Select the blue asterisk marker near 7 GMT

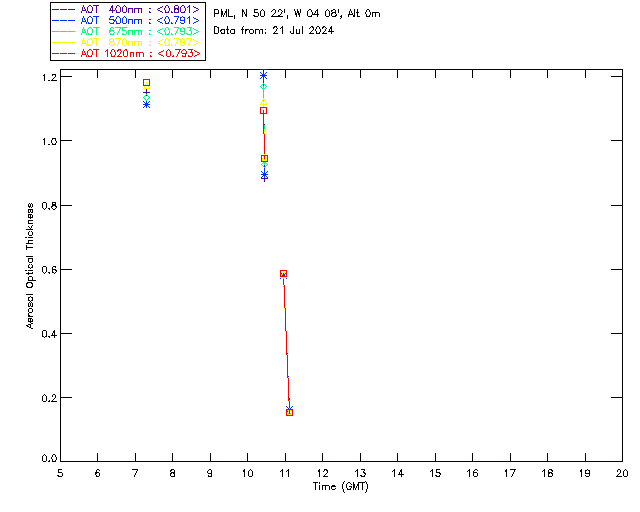[146, 105]
